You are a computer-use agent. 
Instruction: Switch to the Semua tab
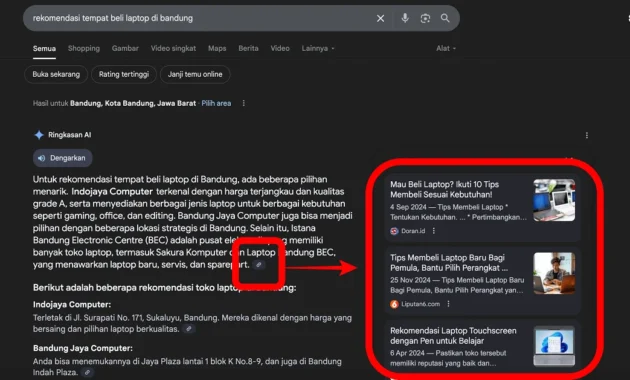click(x=44, y=49)
